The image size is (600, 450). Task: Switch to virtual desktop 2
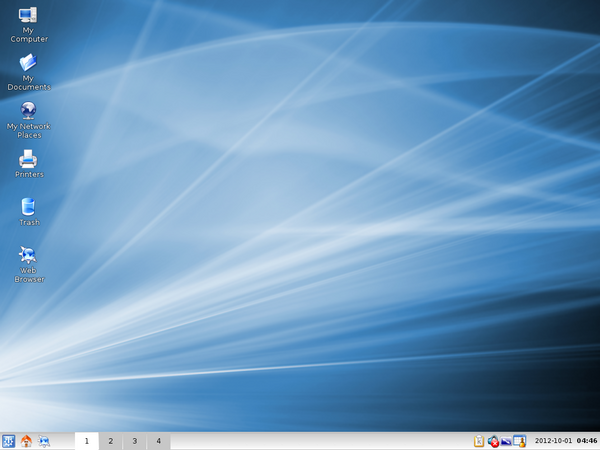pyautogui.click(x=111, y=441)
